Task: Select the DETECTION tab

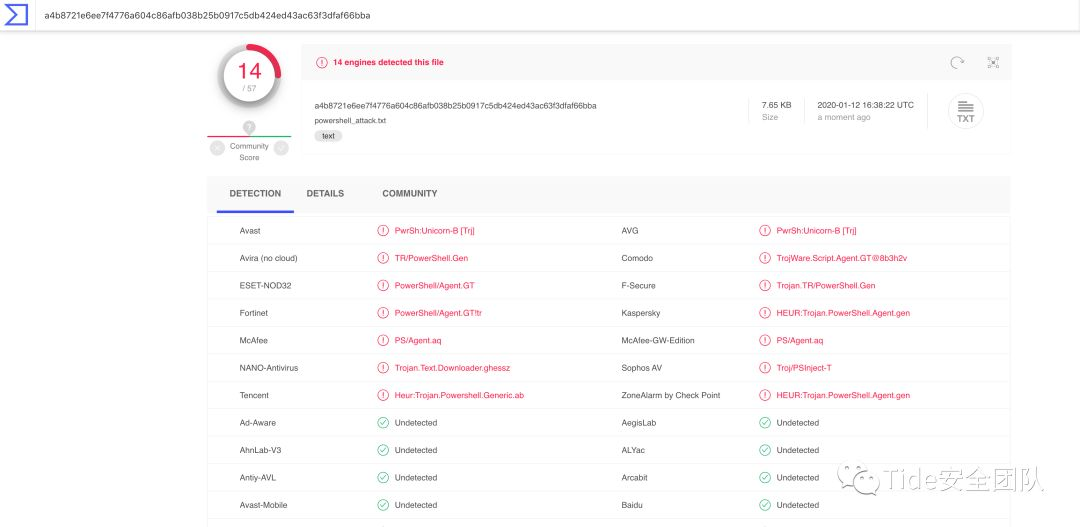Action: (x=255, y=193)
